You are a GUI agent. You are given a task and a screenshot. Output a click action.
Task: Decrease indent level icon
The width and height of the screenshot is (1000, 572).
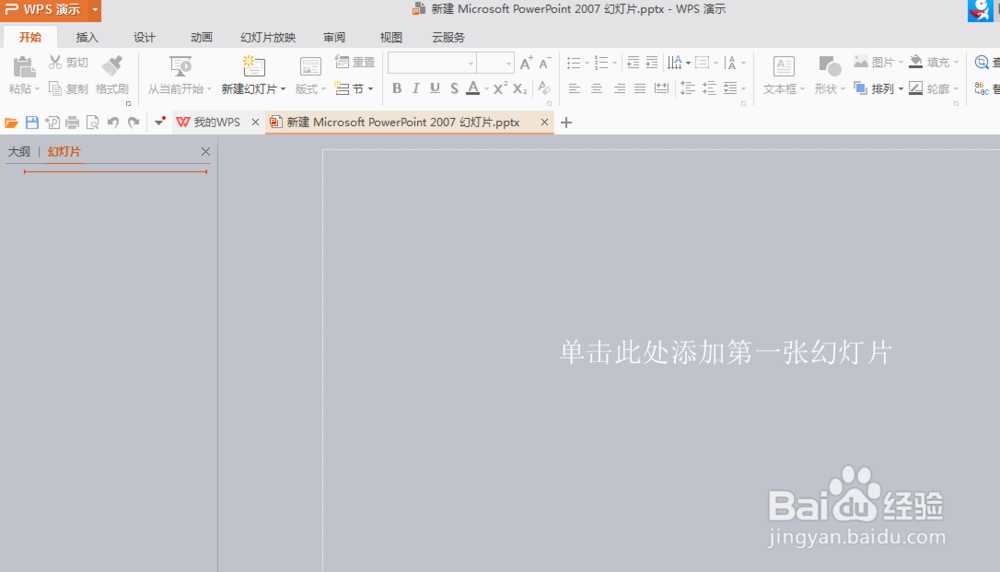tap(633, 62)
